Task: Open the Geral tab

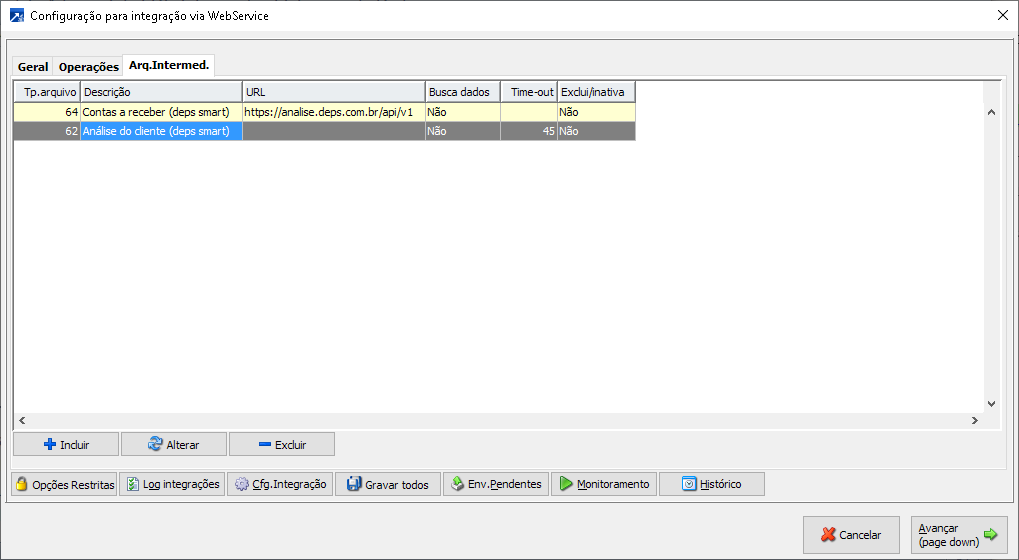Action: click(x=32, y=66)
